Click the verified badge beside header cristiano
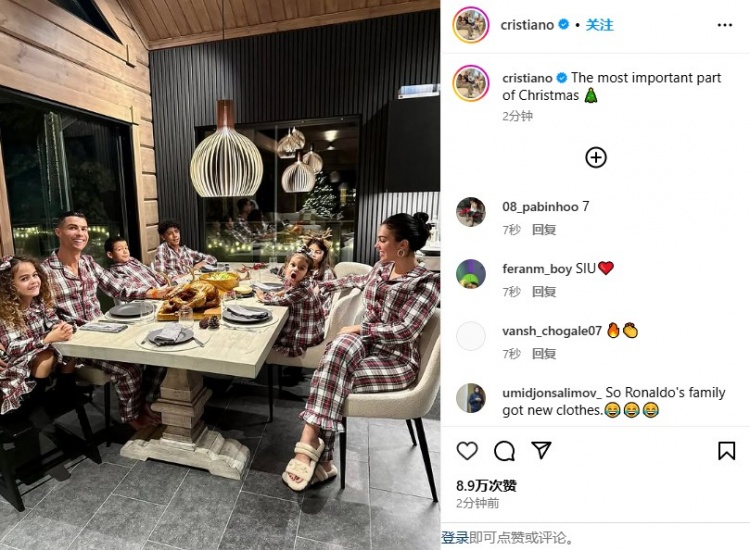750x550 pixels. click(x=564, y=24)
